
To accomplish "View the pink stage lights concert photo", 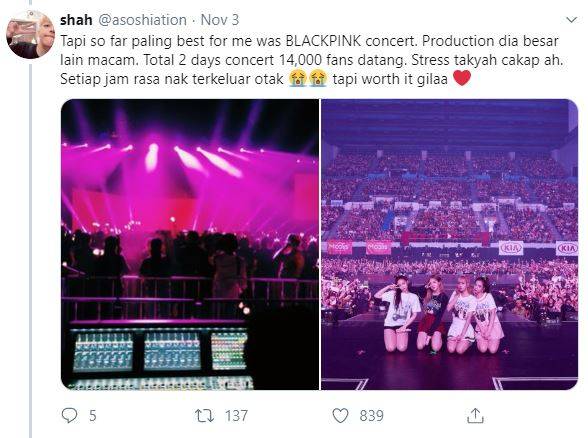I will (190, 244).
